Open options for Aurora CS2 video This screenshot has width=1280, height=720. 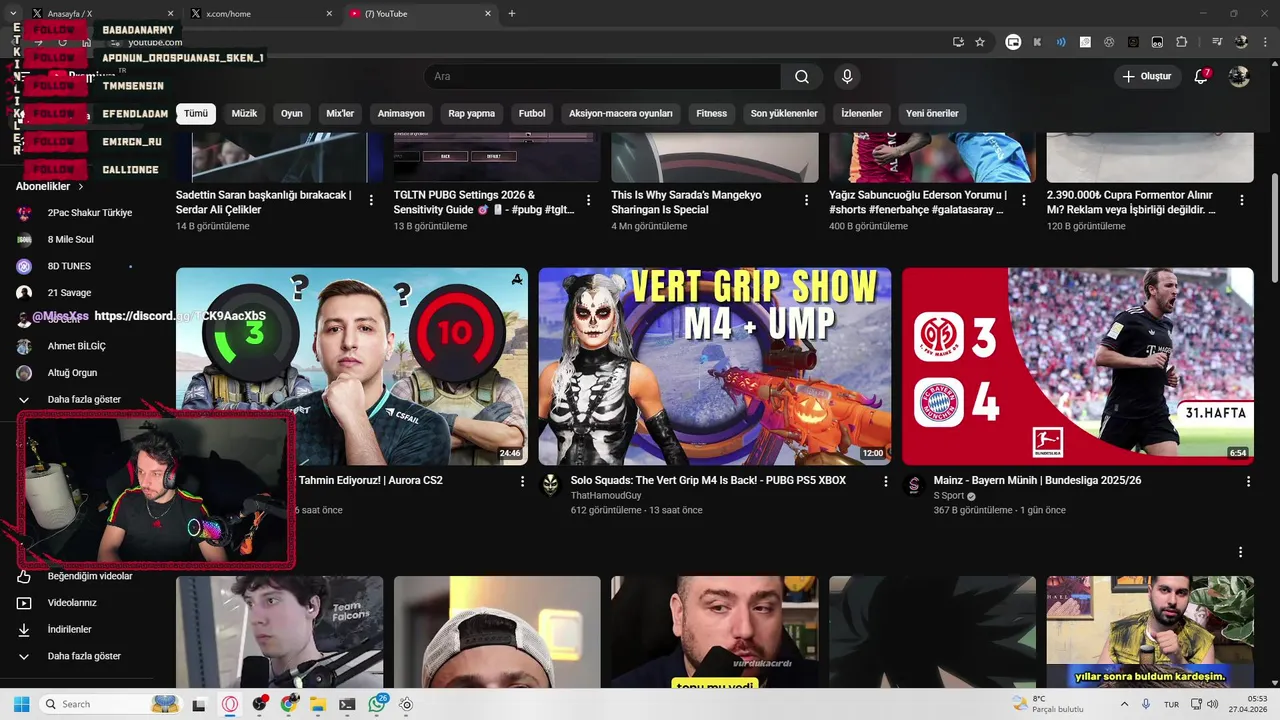coord(522,482)
